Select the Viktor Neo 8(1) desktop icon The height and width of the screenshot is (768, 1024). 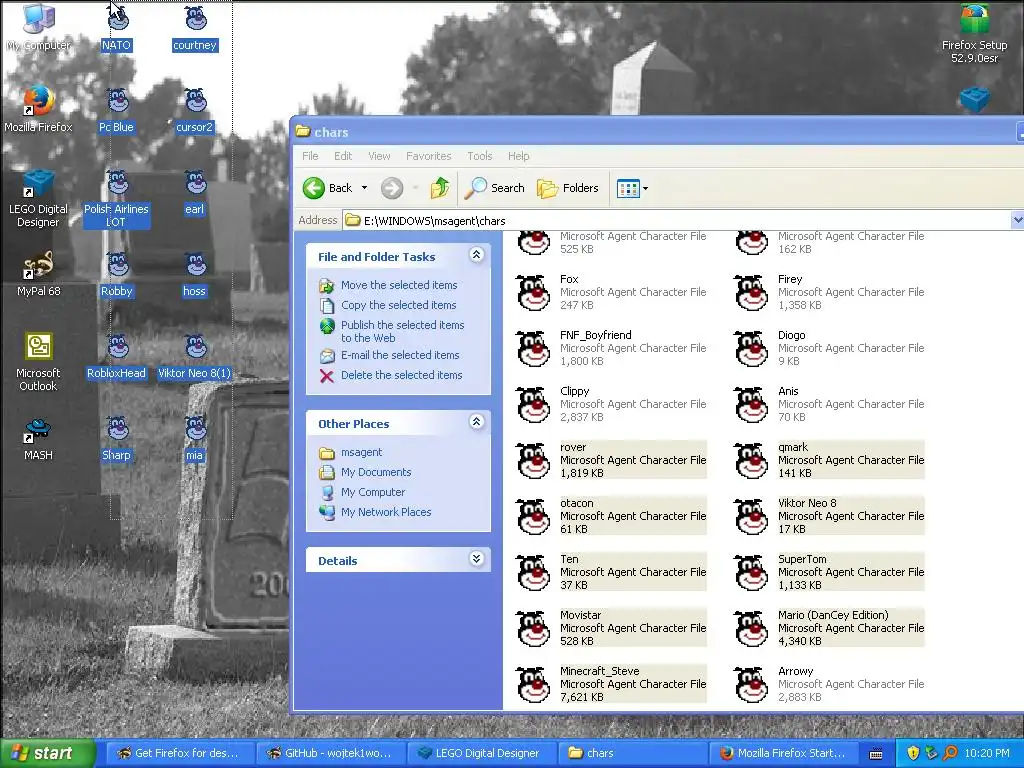(195, 347)
